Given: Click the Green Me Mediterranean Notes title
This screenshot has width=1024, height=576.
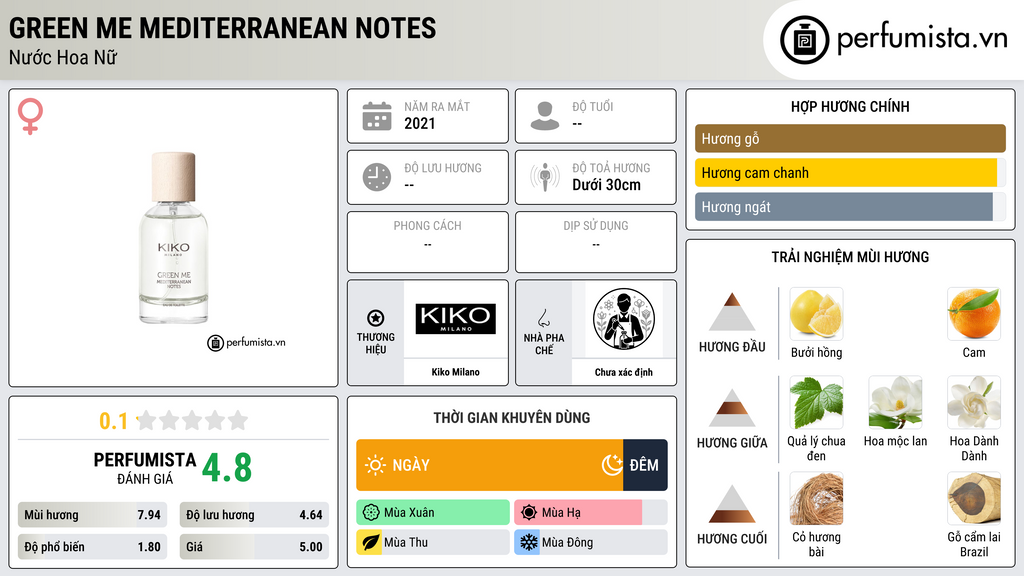Looking at the screenshot, I should pyautogui.click(x=223, y=28).
